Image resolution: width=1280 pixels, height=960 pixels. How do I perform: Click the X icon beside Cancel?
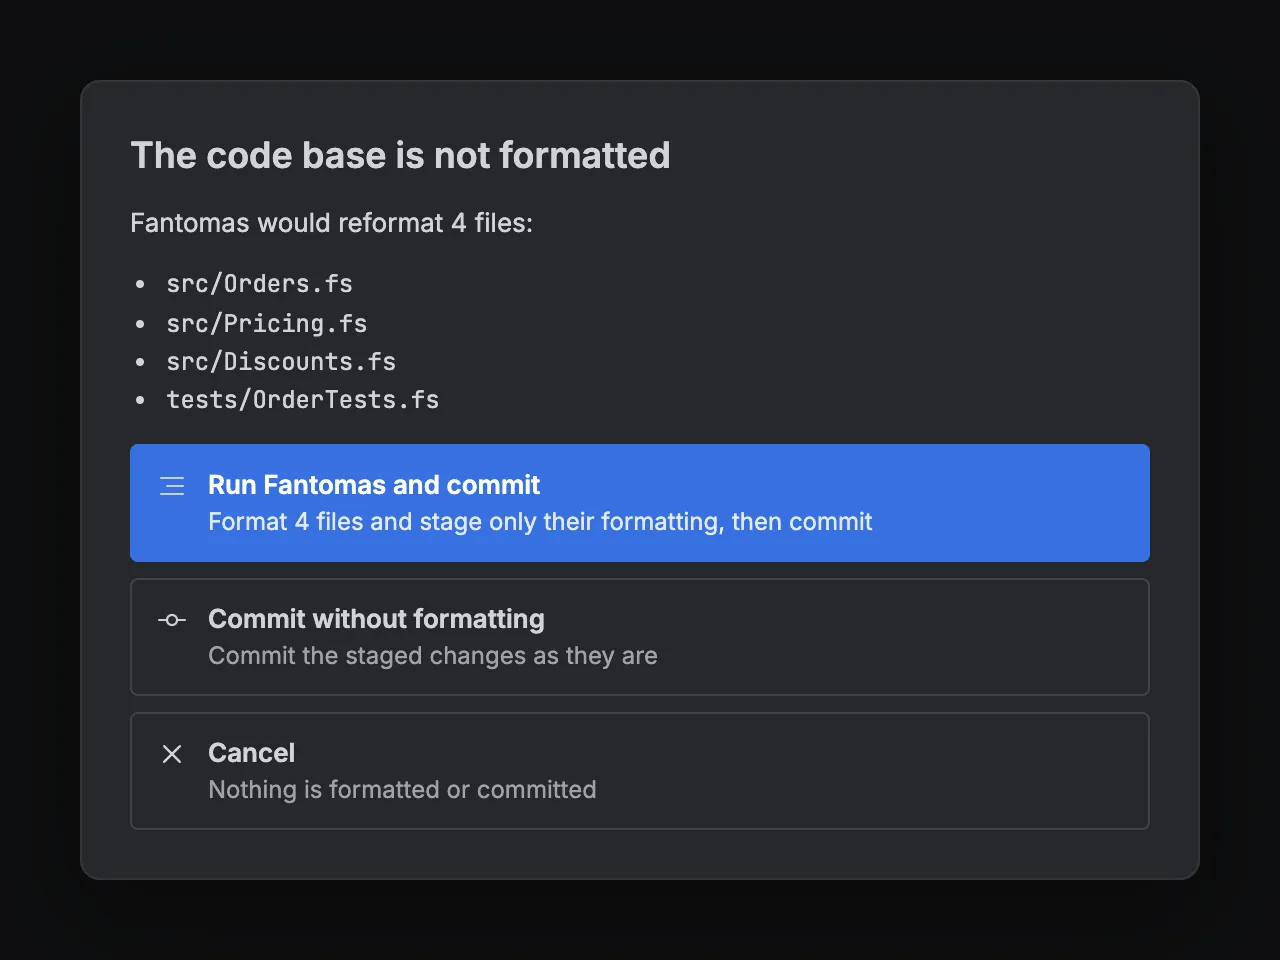tap(172, 754)
